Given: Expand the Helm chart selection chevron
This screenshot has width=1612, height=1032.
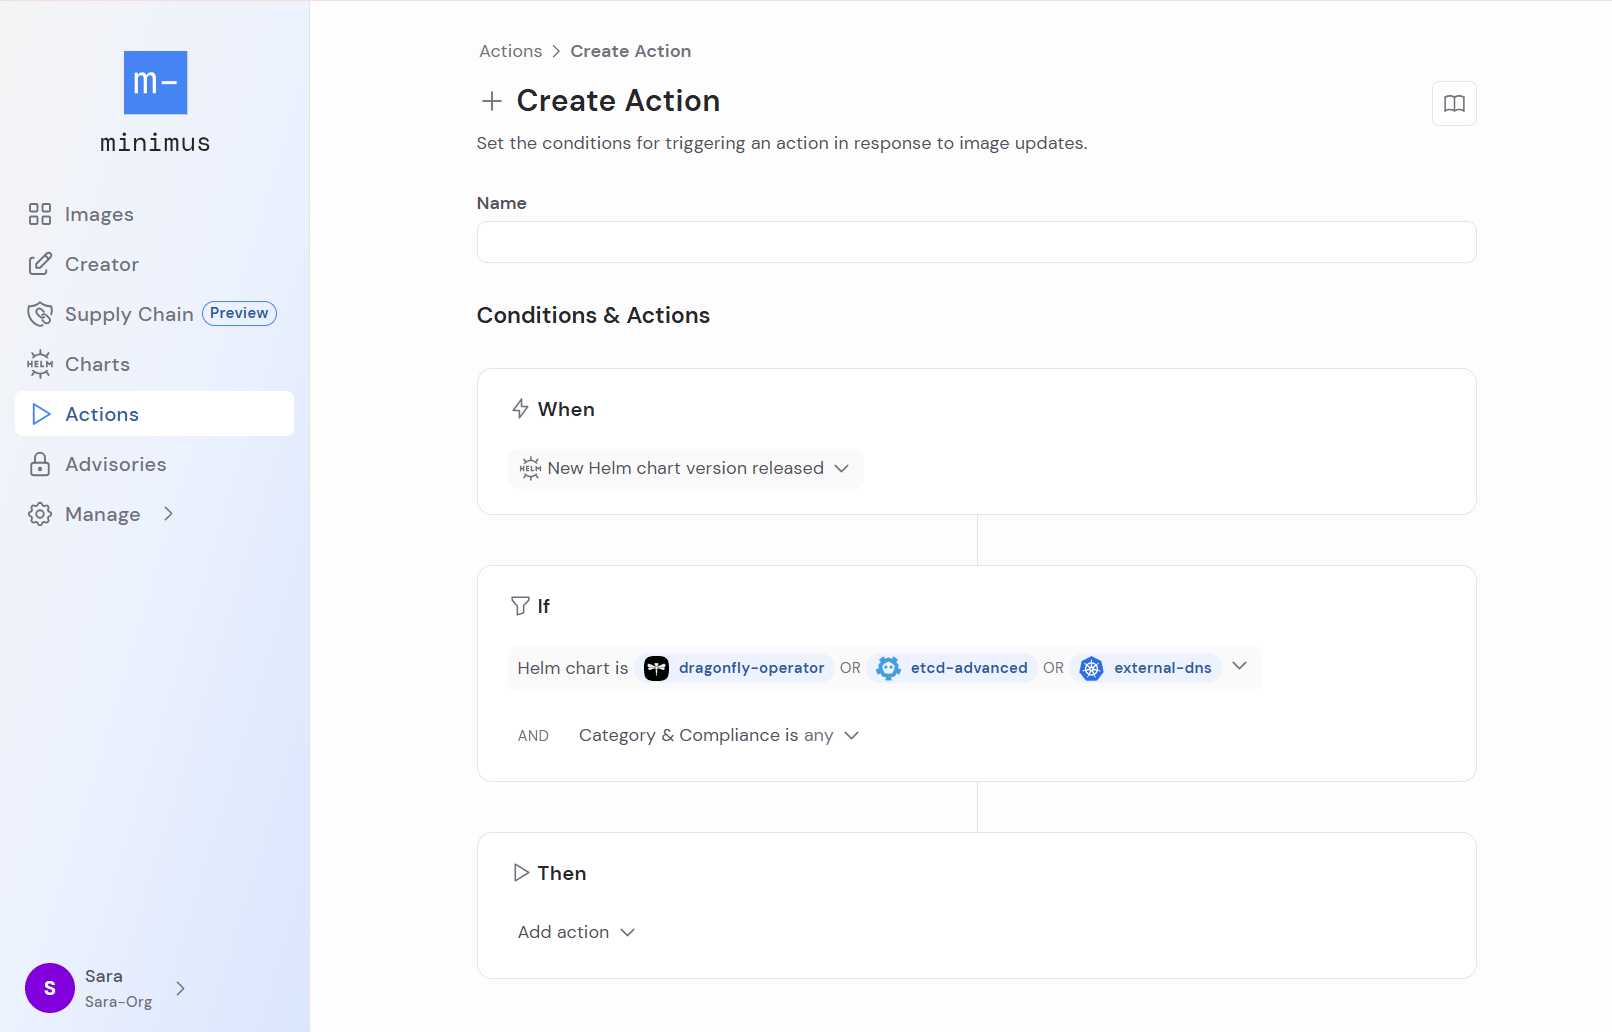Looking at the screenshot, I should pyautogui.click(x=1240, y=666).
